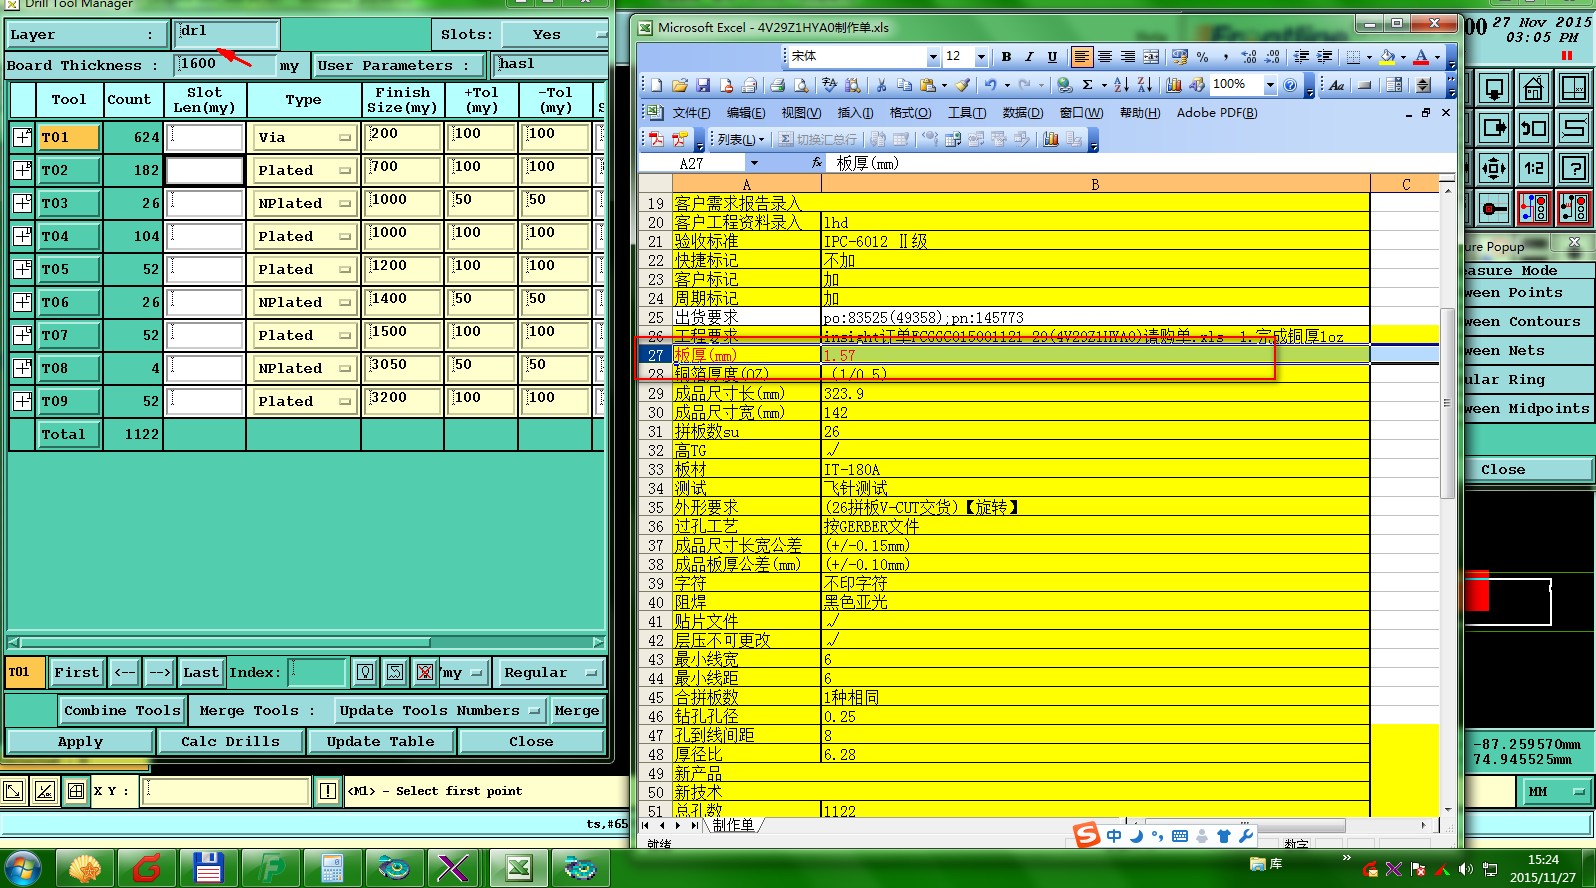Viewport: 1596px width, 888px height.
Task: Open Type dropdown for T02 (Plated)
Action: click(x=304, y=170)
